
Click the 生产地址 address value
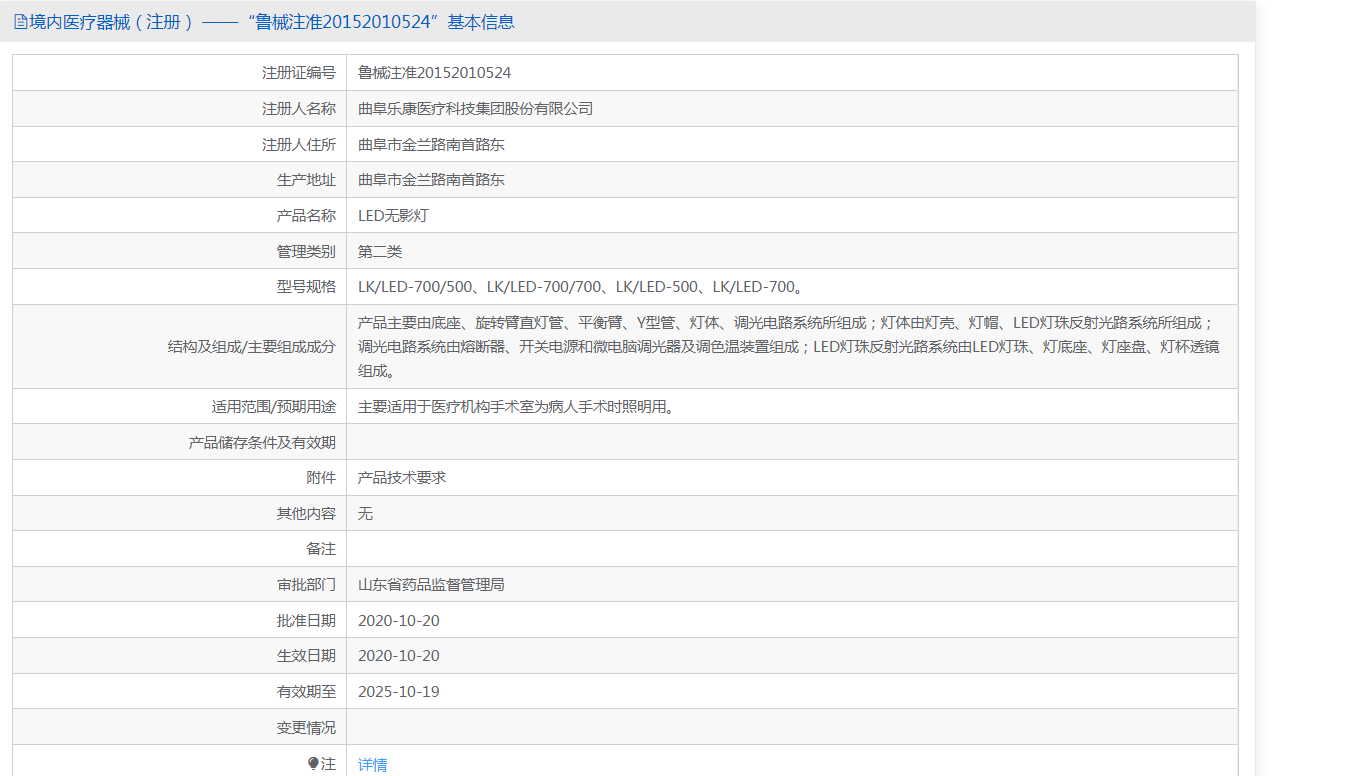[x=432, y=180]
